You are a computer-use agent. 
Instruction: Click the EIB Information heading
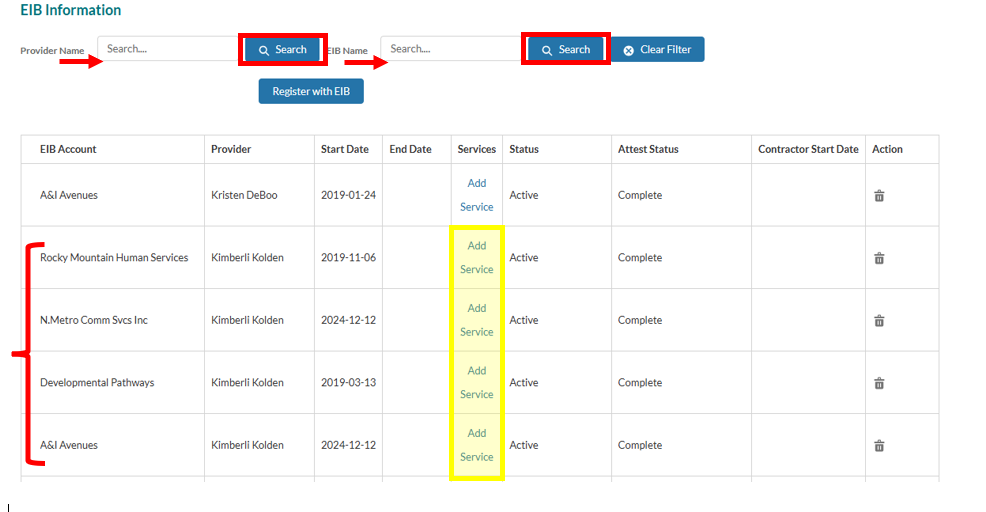click(x=70, y=10)
